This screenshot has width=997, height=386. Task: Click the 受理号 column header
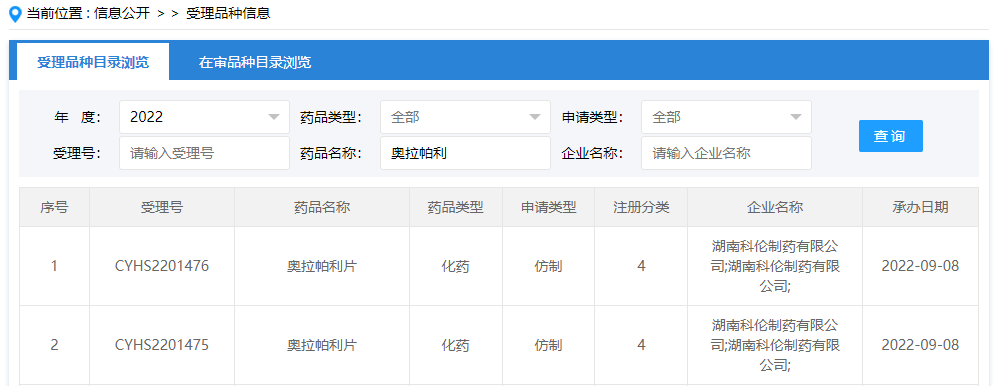click(x=162, y=207)
